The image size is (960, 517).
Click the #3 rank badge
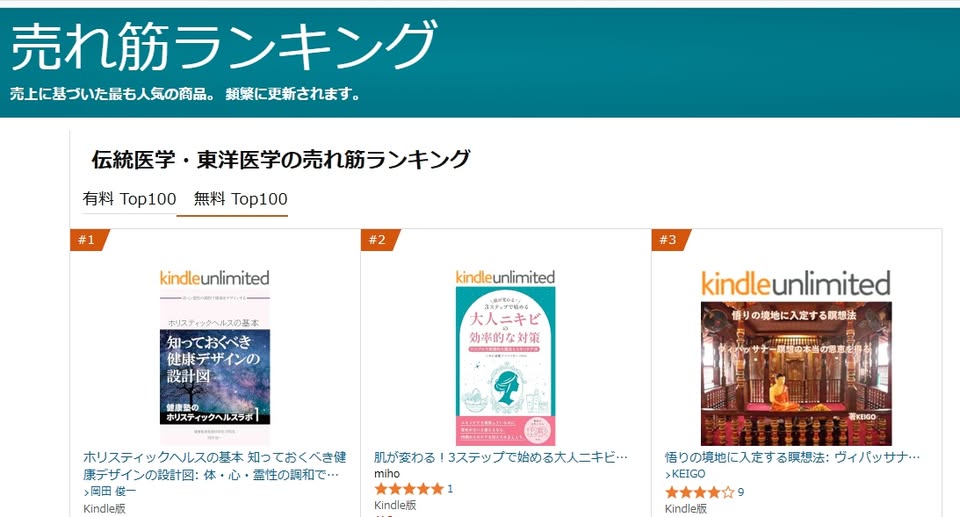click(670, 240)
